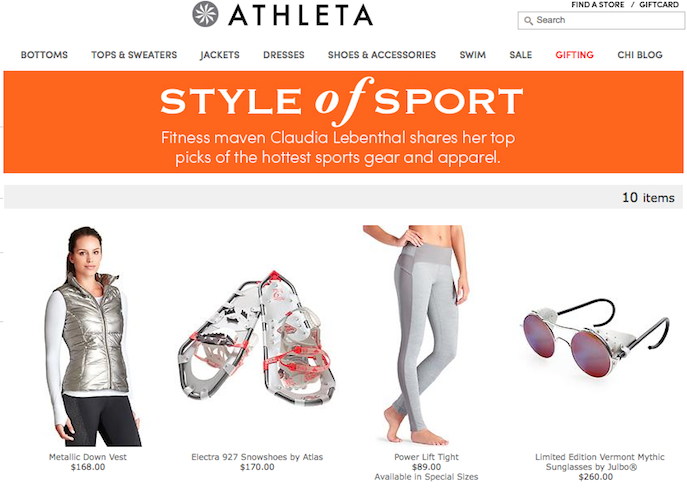Click the Style of Sport orange banner
The height and width of the screenshot is (488, 687).
point(343,122)
